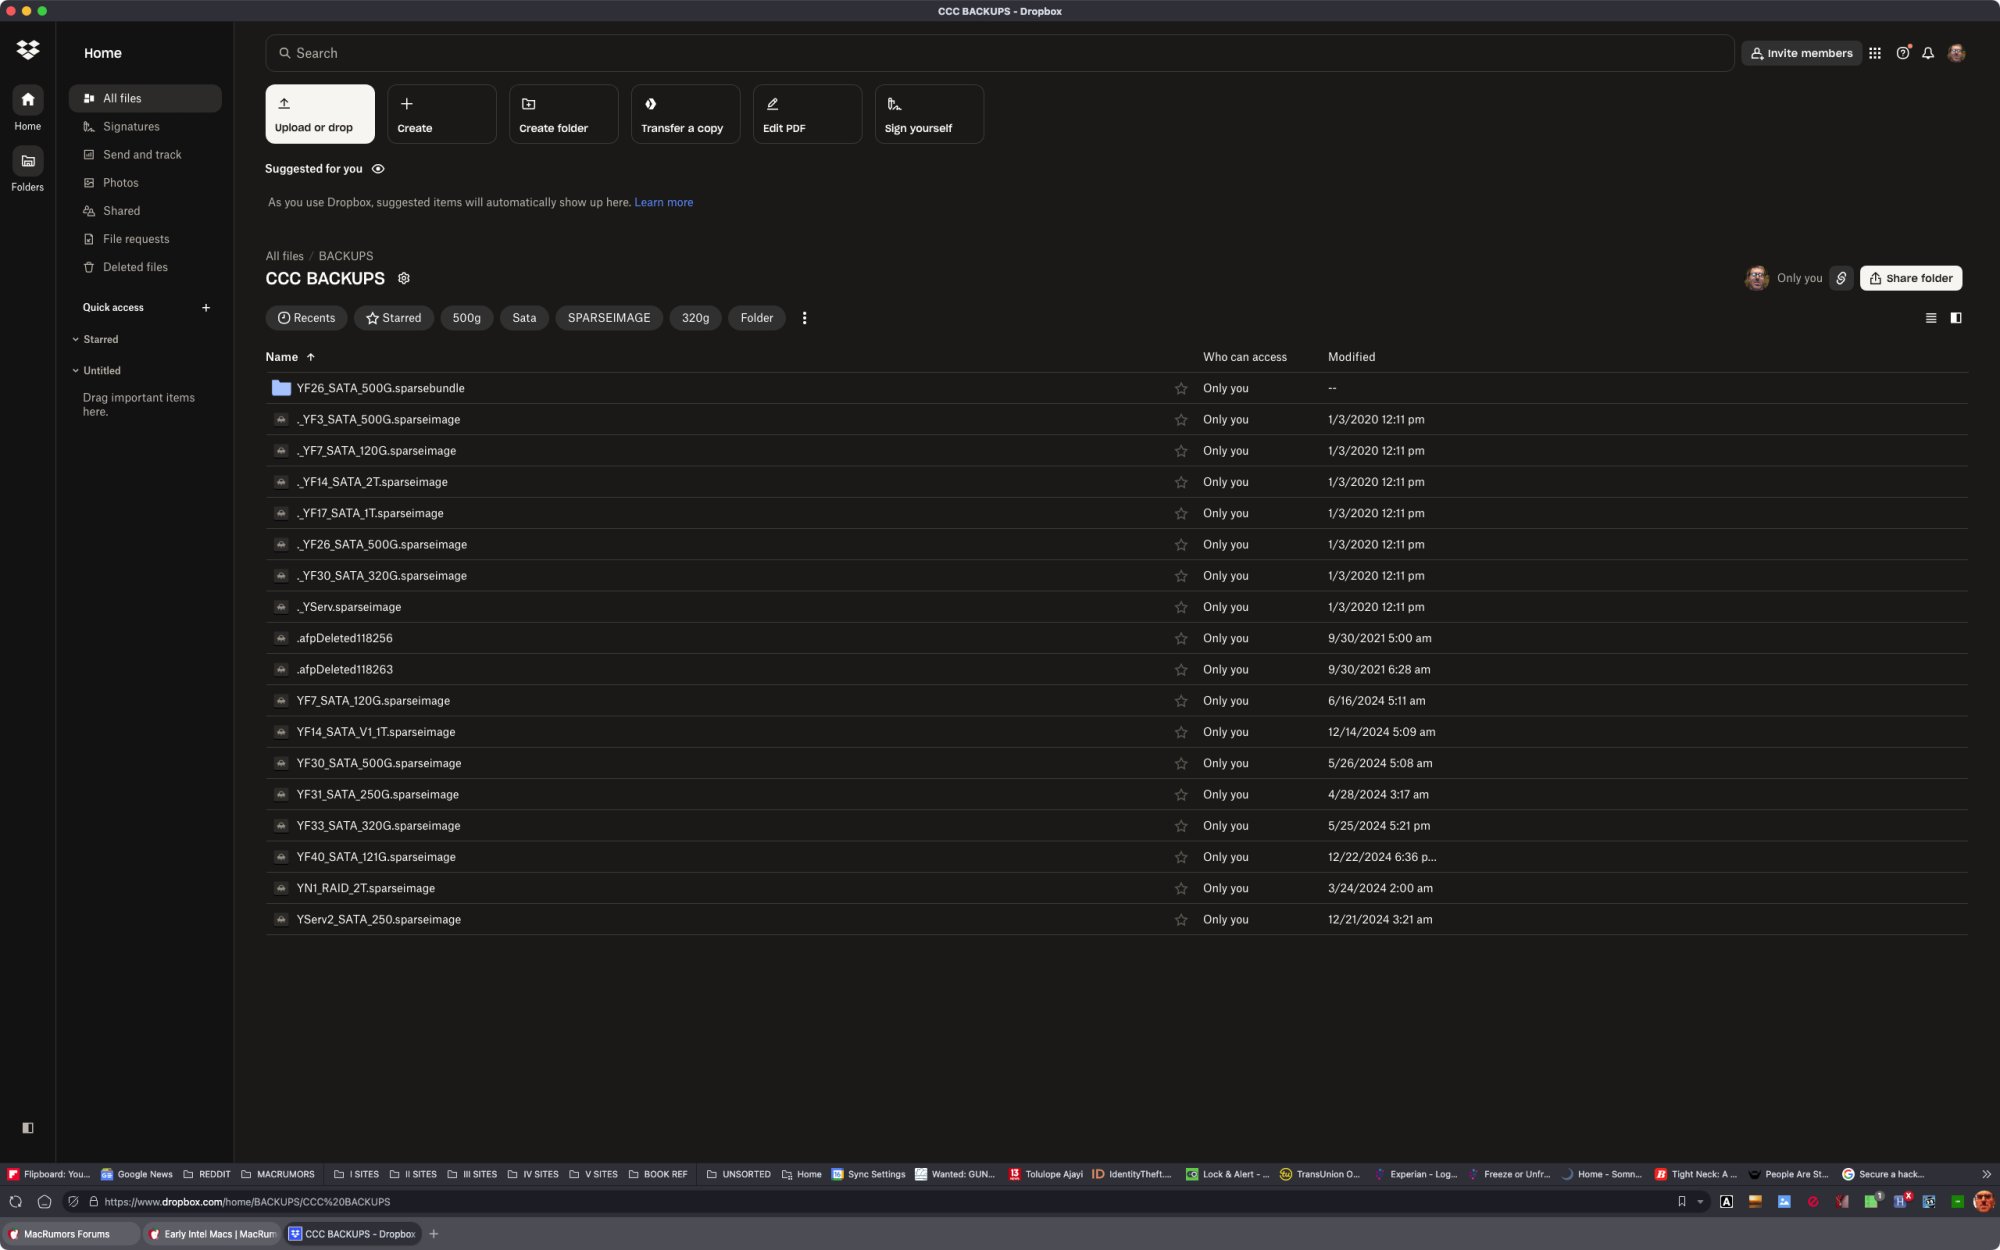Screen dimensions: 2000x1250
Task: Open a new browser tab with plus
Action: 433,1234
